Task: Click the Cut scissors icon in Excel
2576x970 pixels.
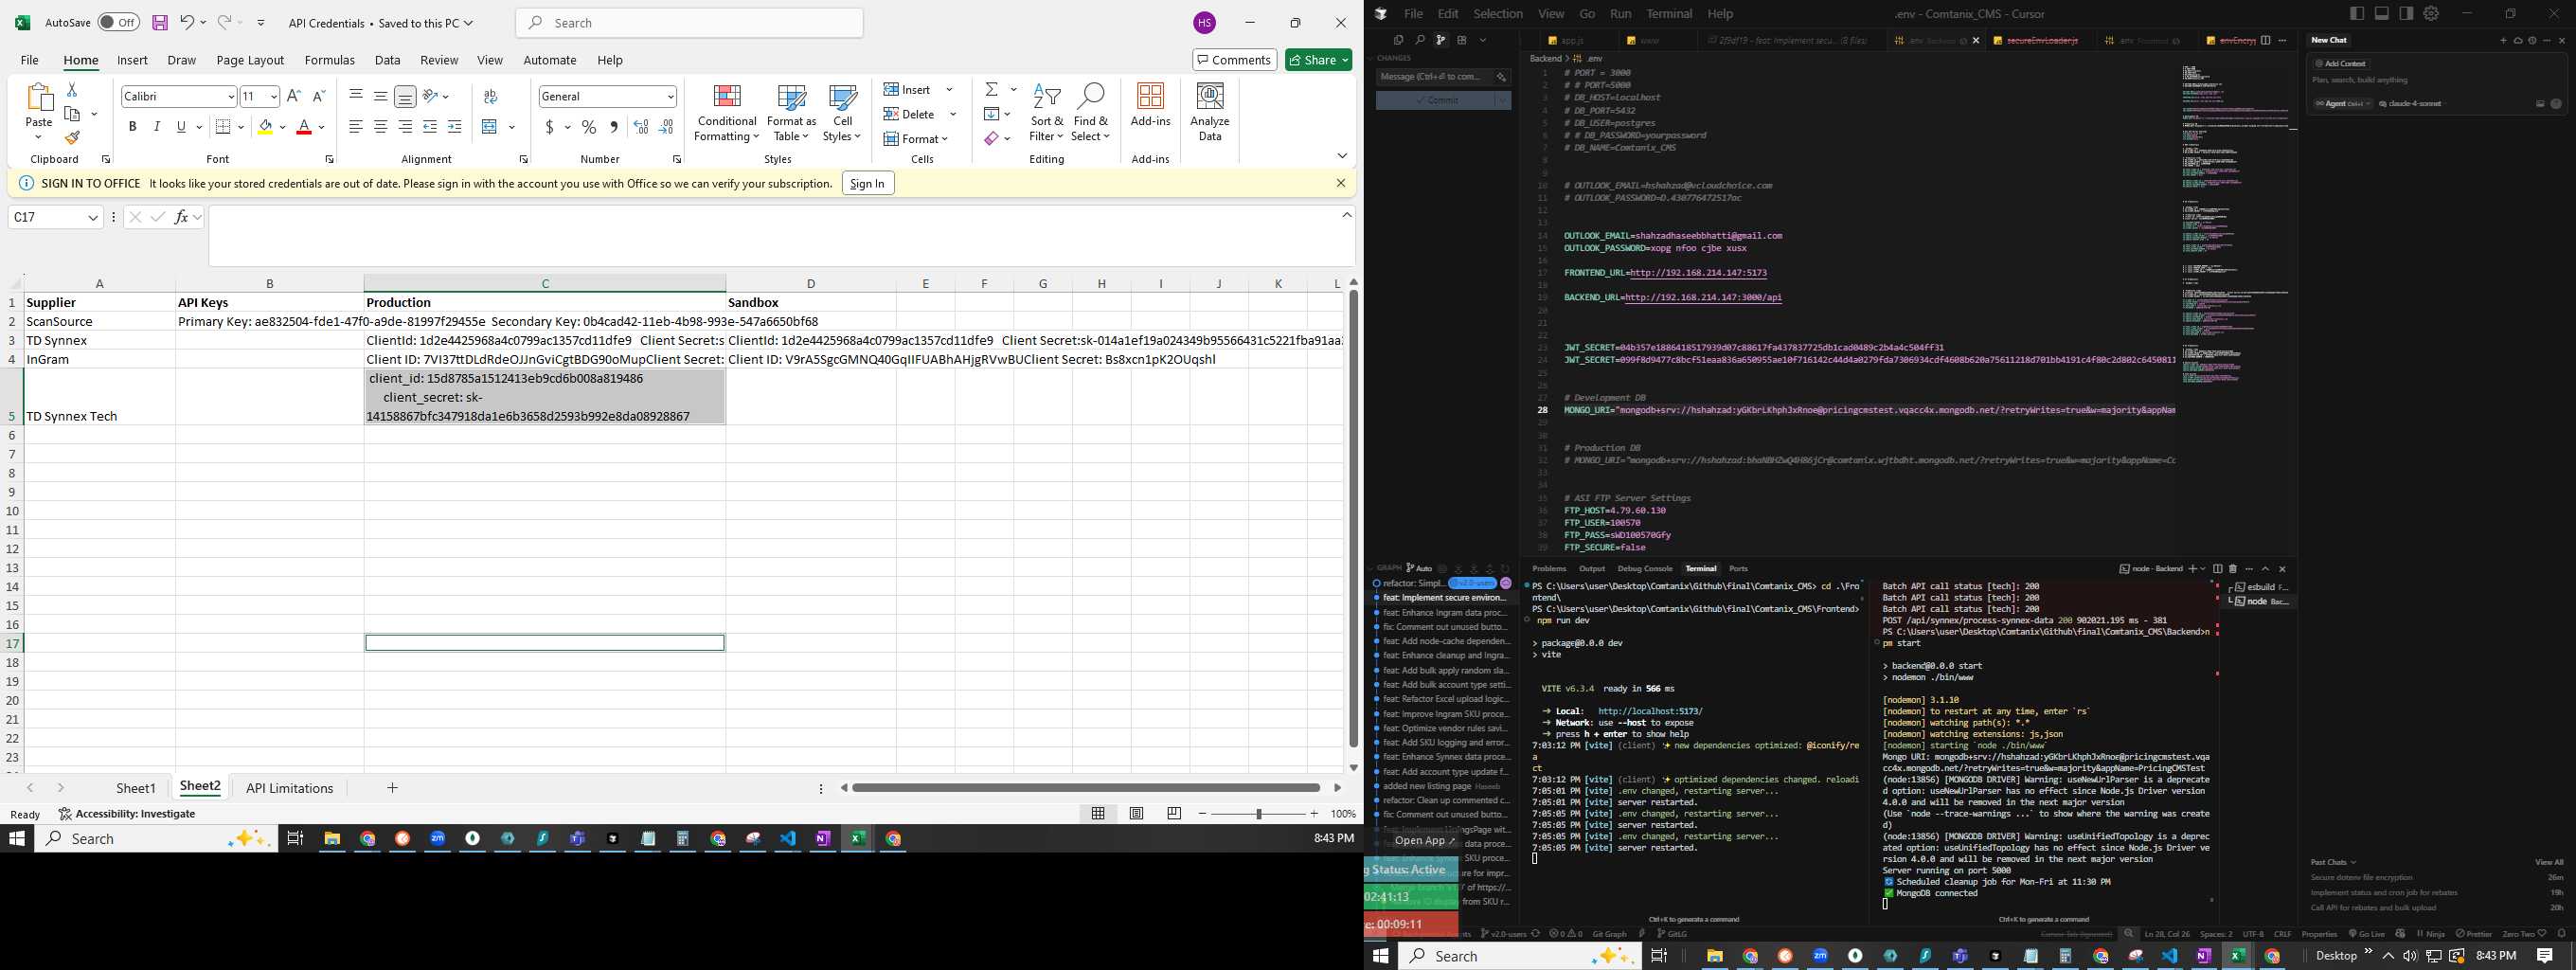Action: coord(72,90)
